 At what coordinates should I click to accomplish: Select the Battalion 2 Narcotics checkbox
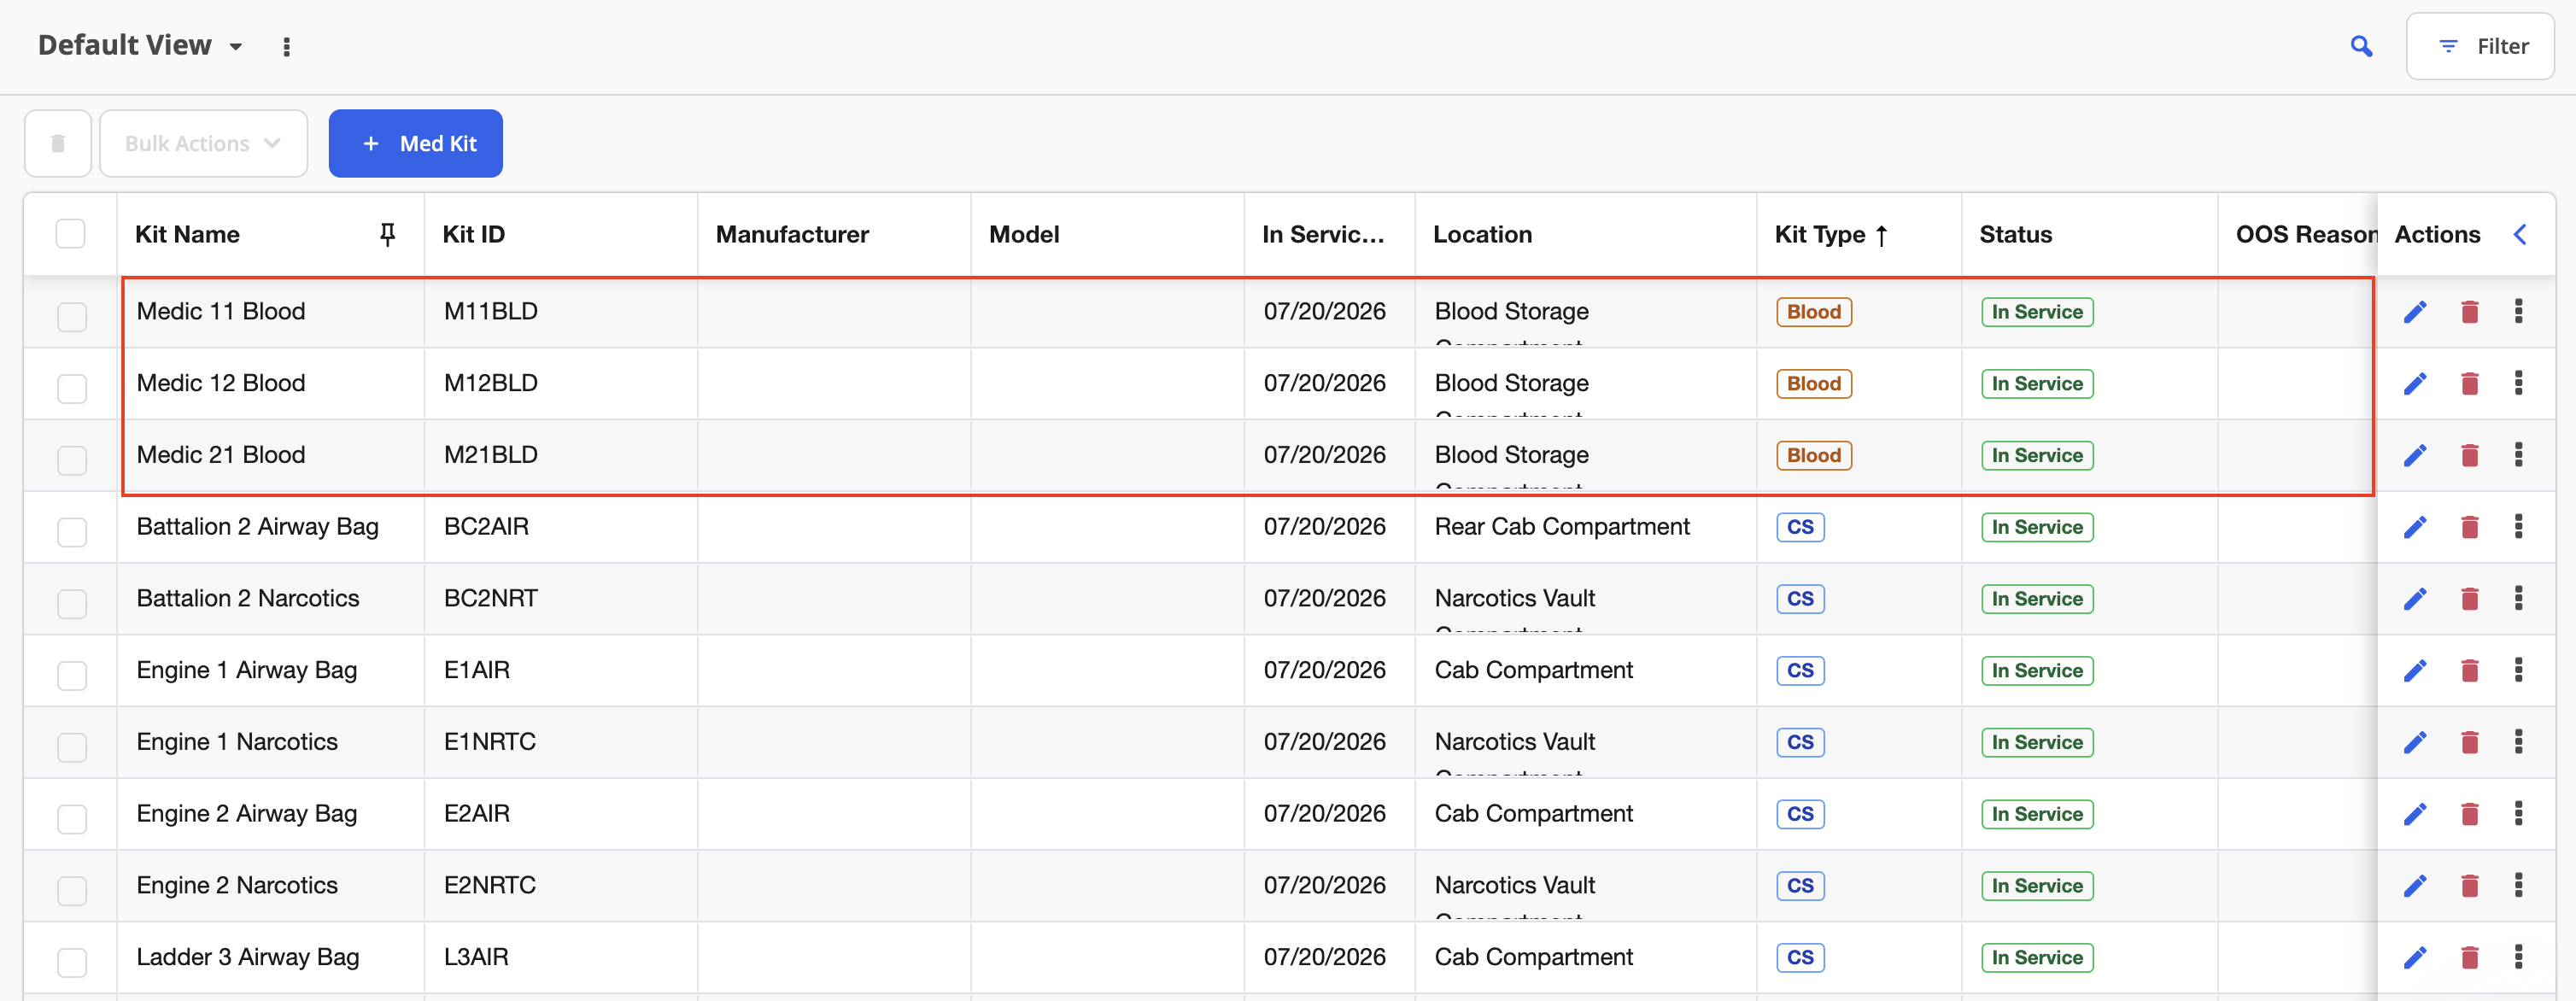72,604
